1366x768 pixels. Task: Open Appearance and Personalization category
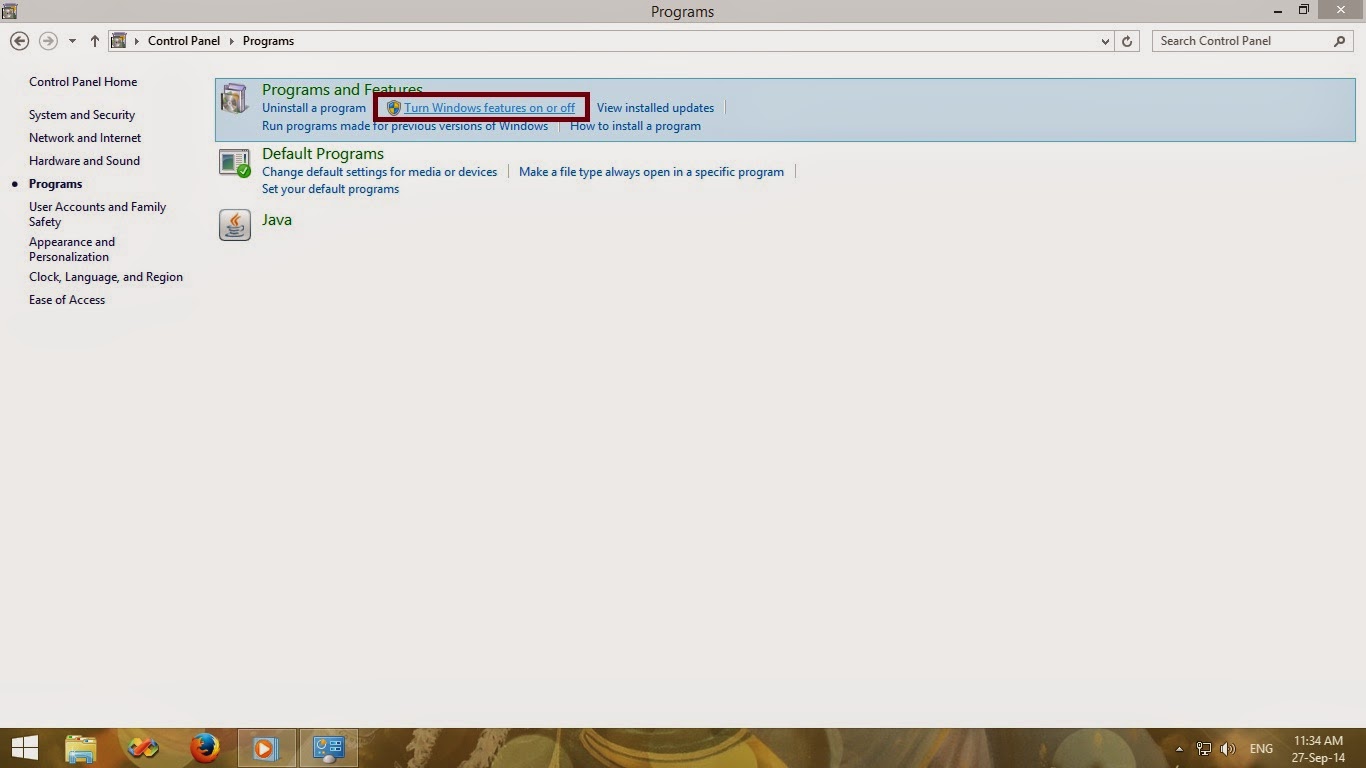click(x=72, y=249)
